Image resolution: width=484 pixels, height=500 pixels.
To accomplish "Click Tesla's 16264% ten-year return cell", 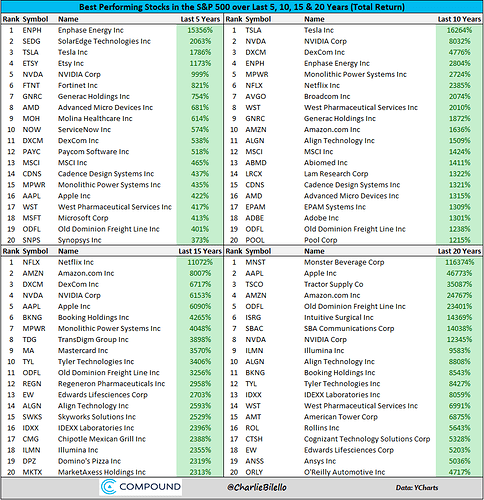I will [459, 30].
